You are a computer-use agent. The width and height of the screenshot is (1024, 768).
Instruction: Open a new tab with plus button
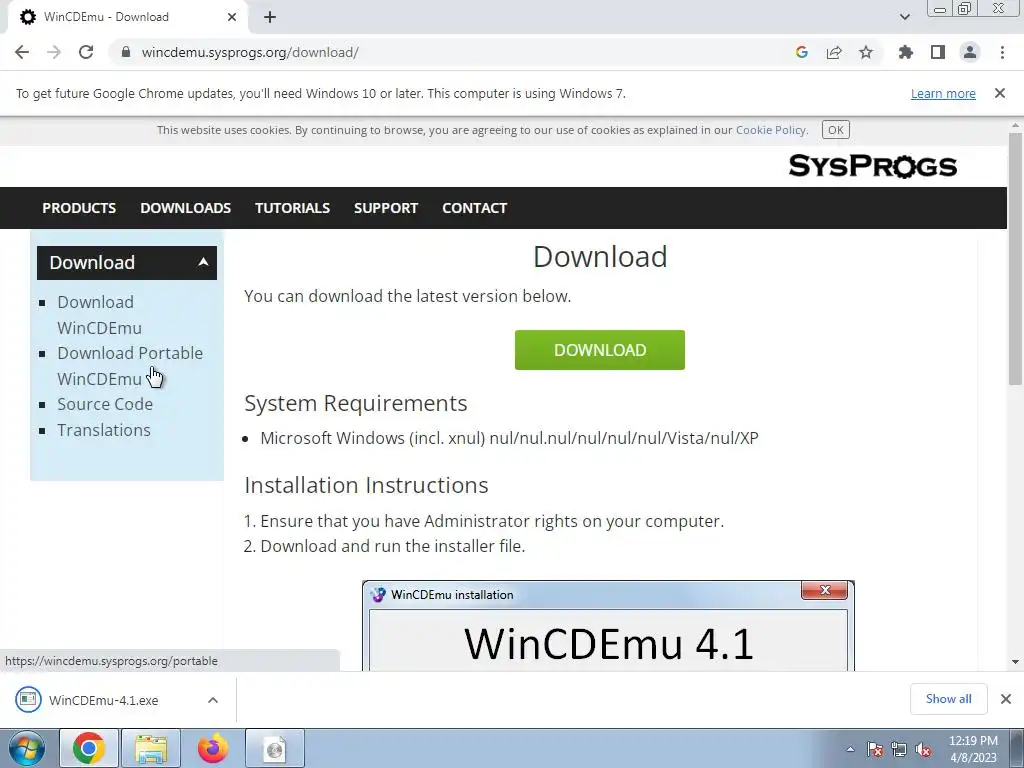coord(270,17)
